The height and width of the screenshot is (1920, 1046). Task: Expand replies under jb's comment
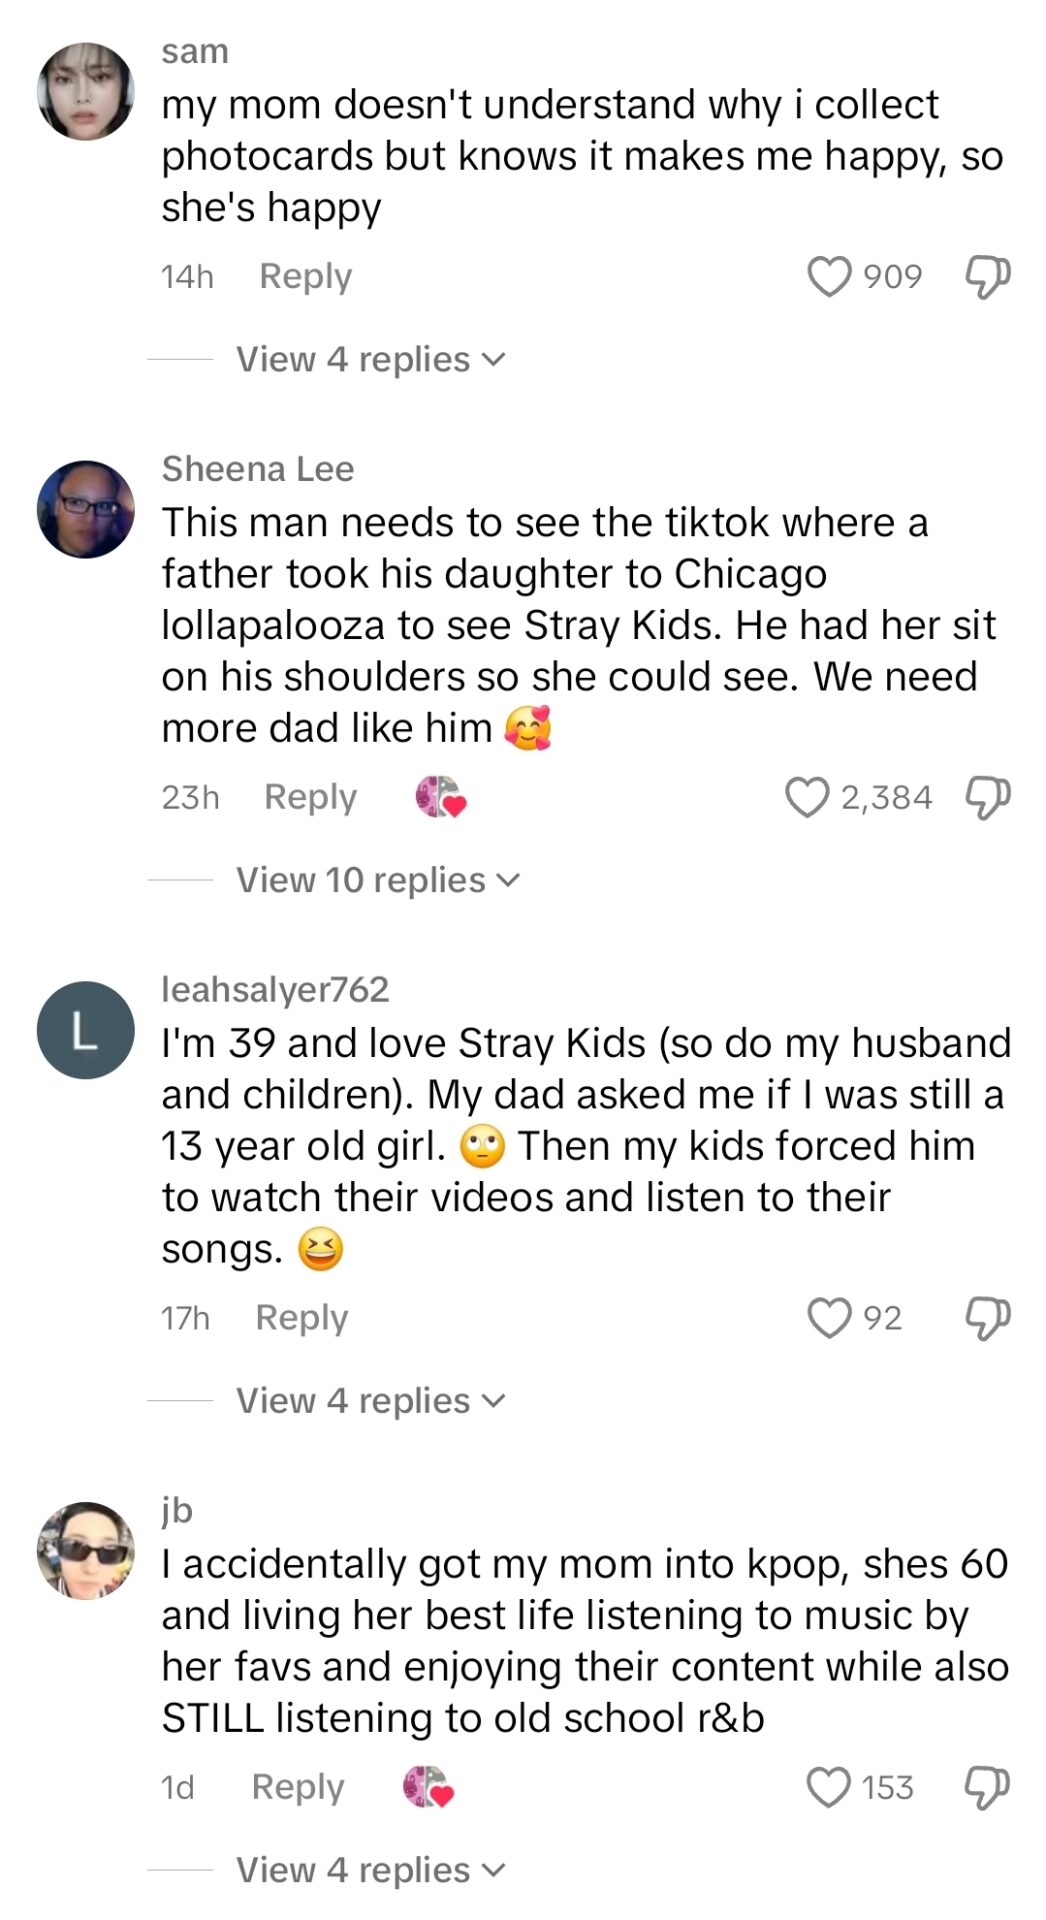[x=357, y=1869]
